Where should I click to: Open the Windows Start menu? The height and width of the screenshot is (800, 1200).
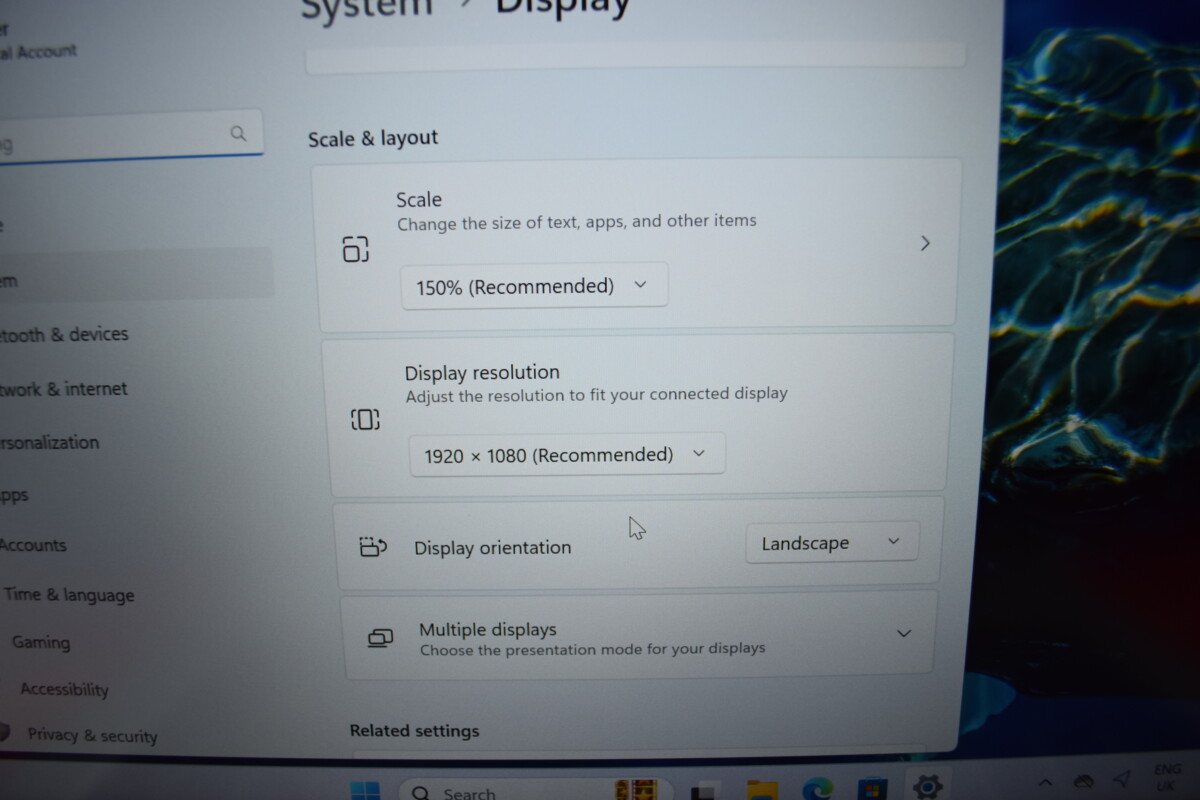coord(365,791)
